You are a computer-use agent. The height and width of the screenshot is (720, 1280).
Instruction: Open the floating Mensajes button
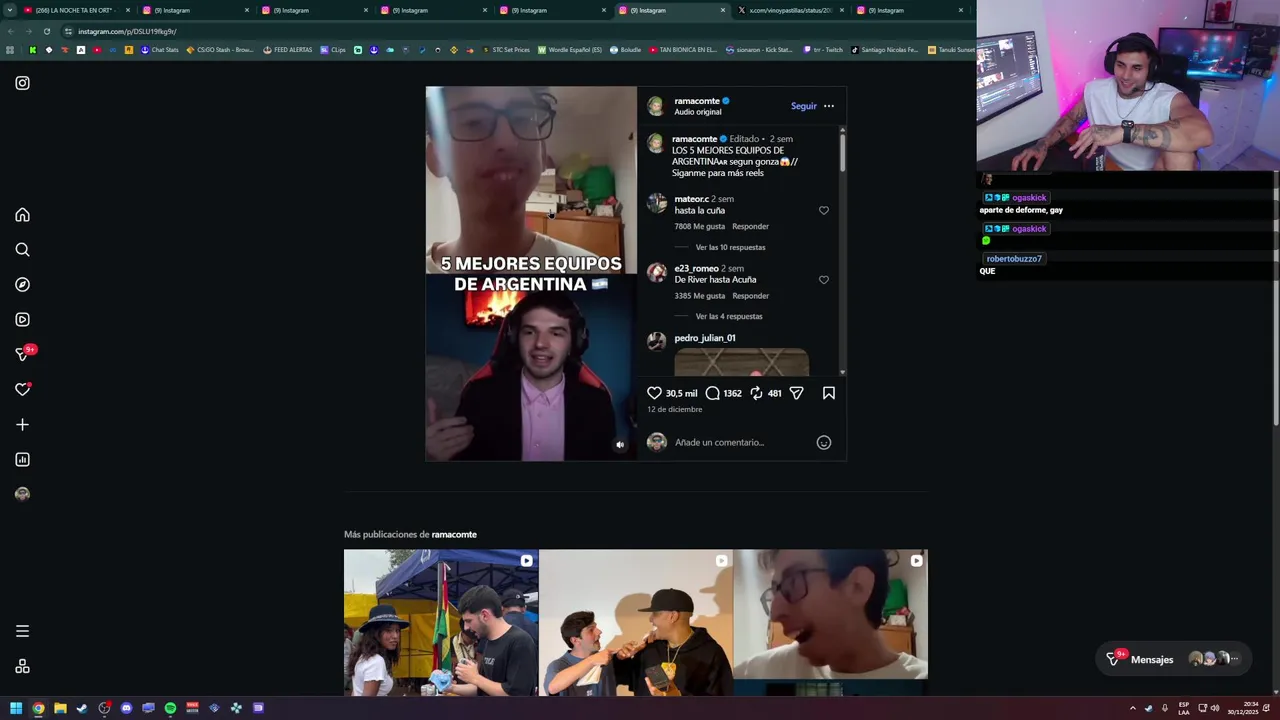point(1172,659)
